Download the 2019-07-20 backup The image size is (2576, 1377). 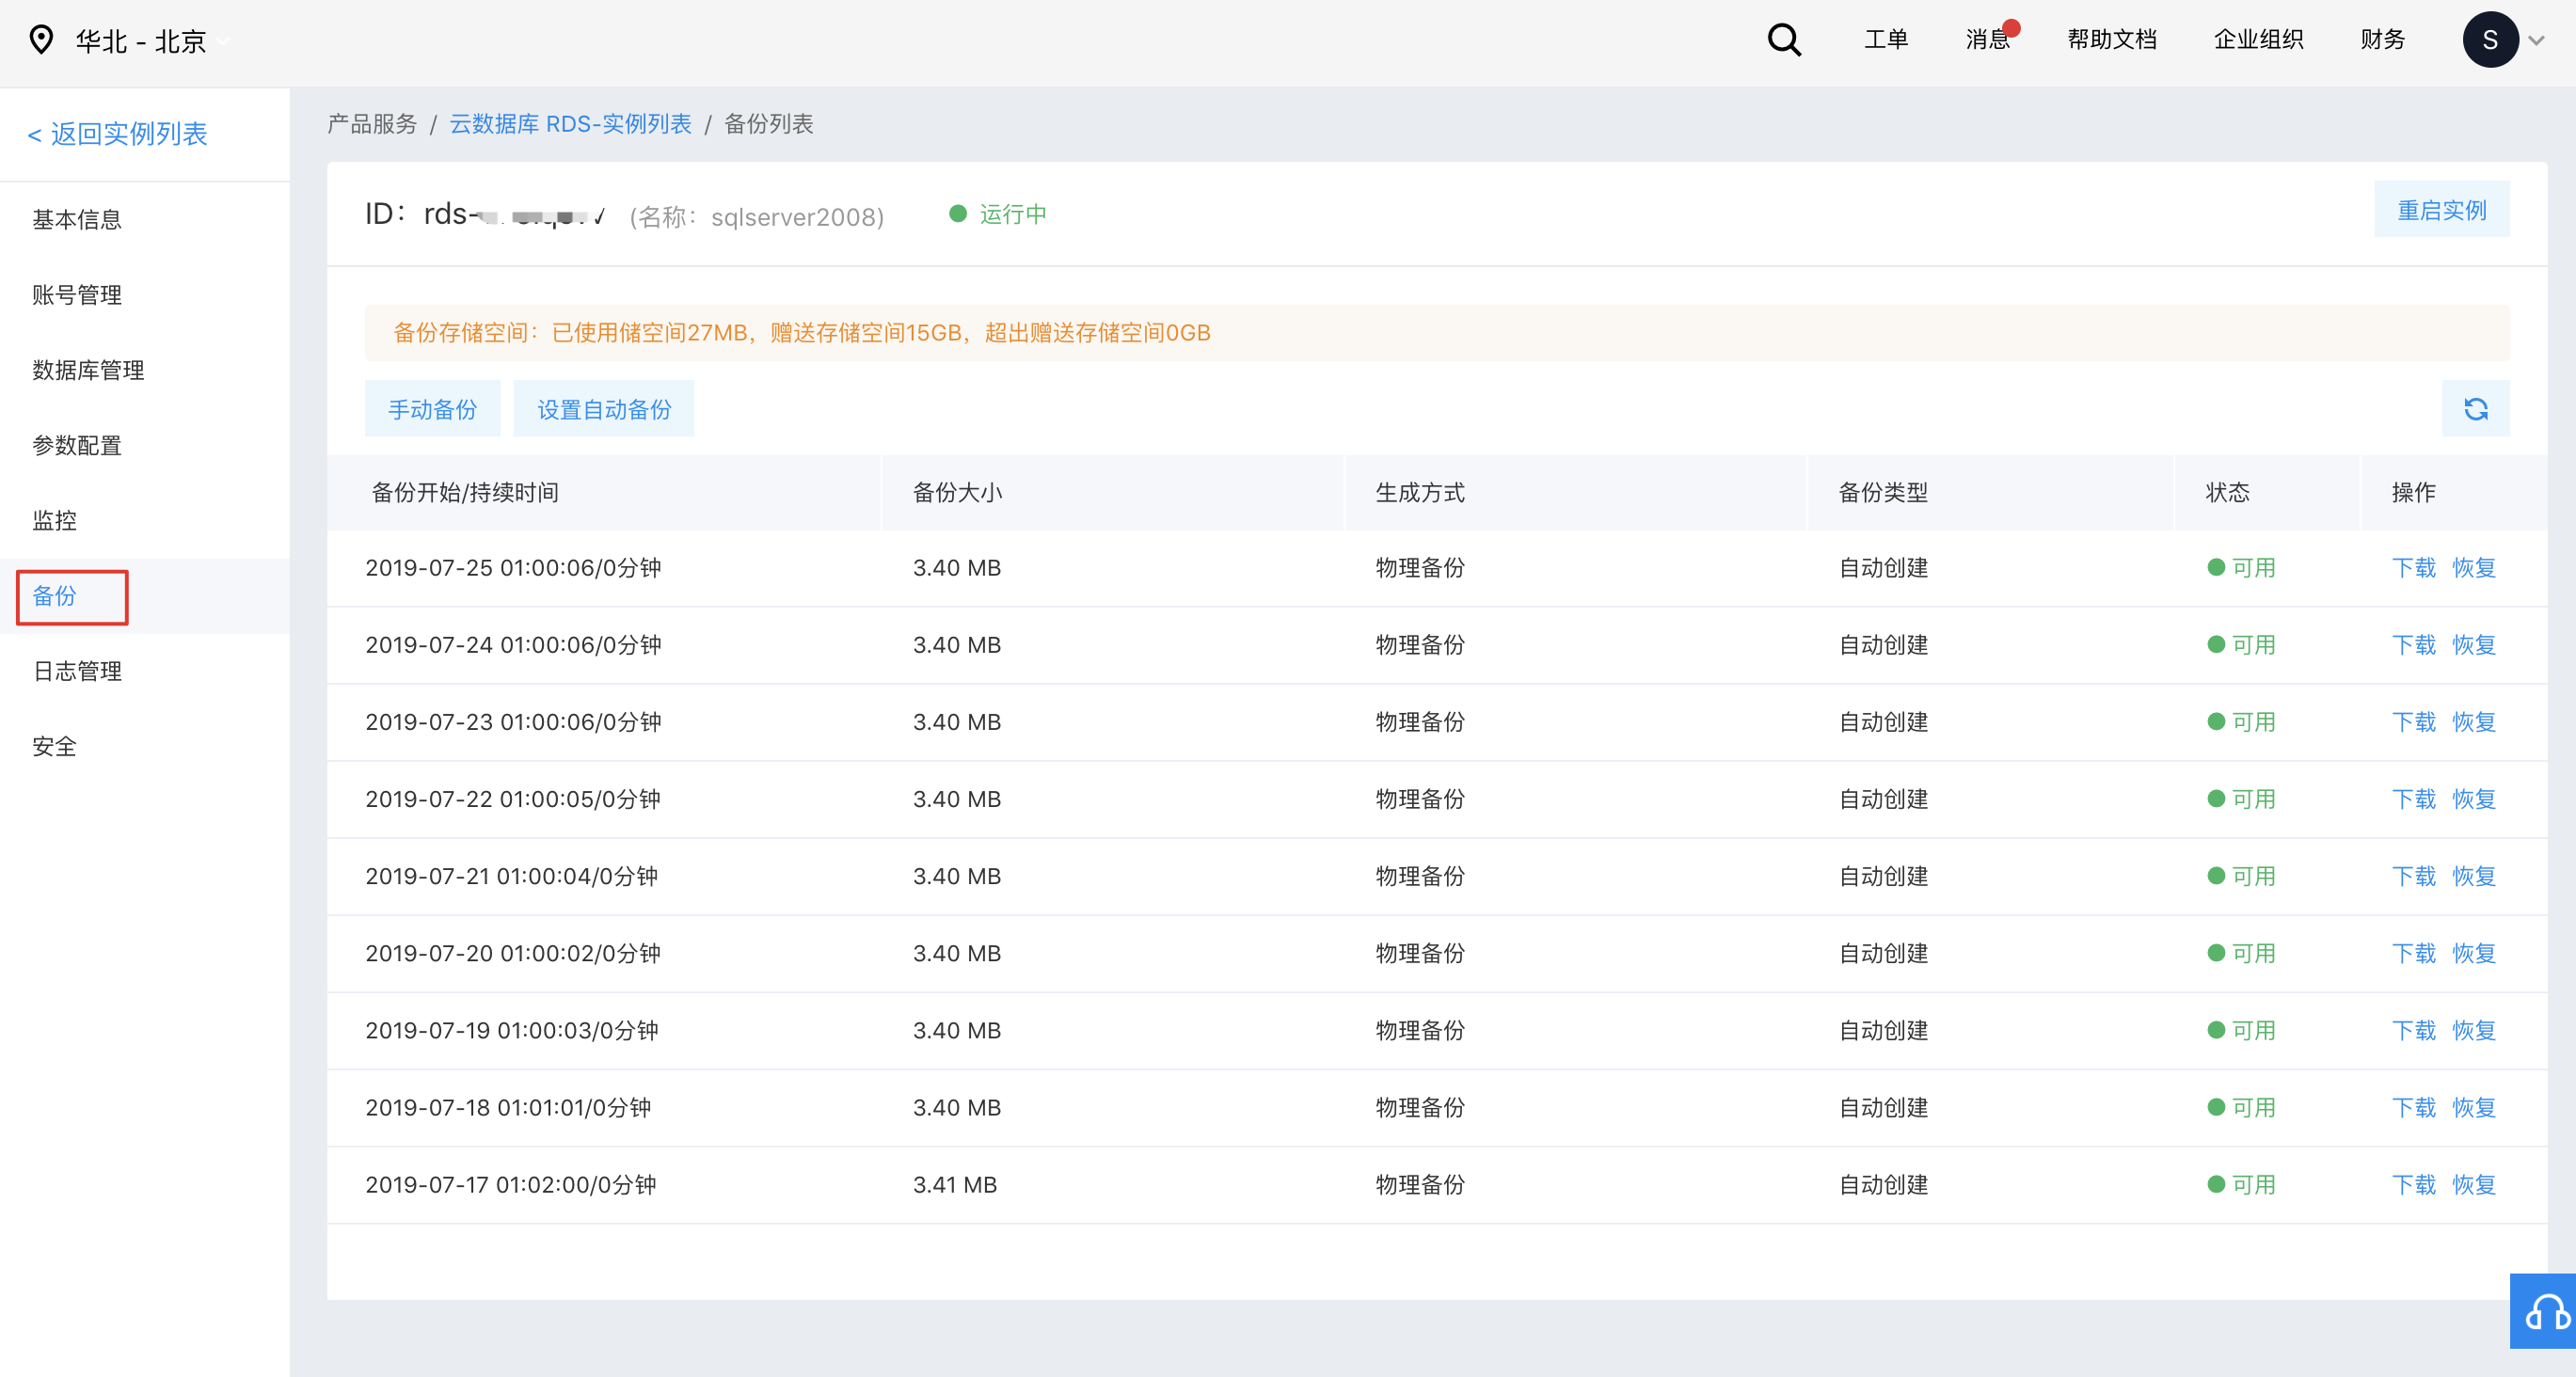tap(2413, 953)
